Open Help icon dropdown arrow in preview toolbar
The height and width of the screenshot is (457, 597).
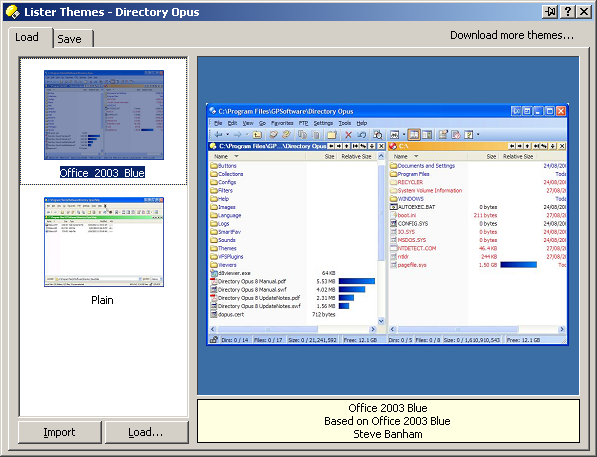(x=478, y=134)
